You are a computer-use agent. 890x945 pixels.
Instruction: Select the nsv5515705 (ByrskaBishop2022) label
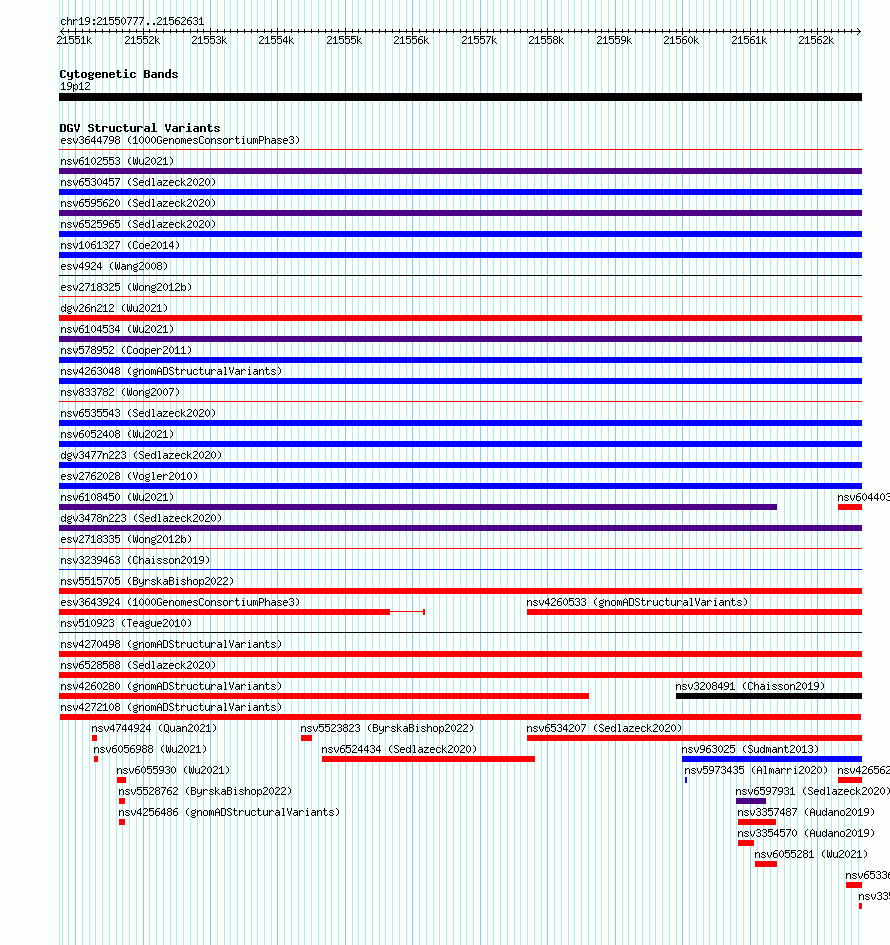click(x=147, y=582)
